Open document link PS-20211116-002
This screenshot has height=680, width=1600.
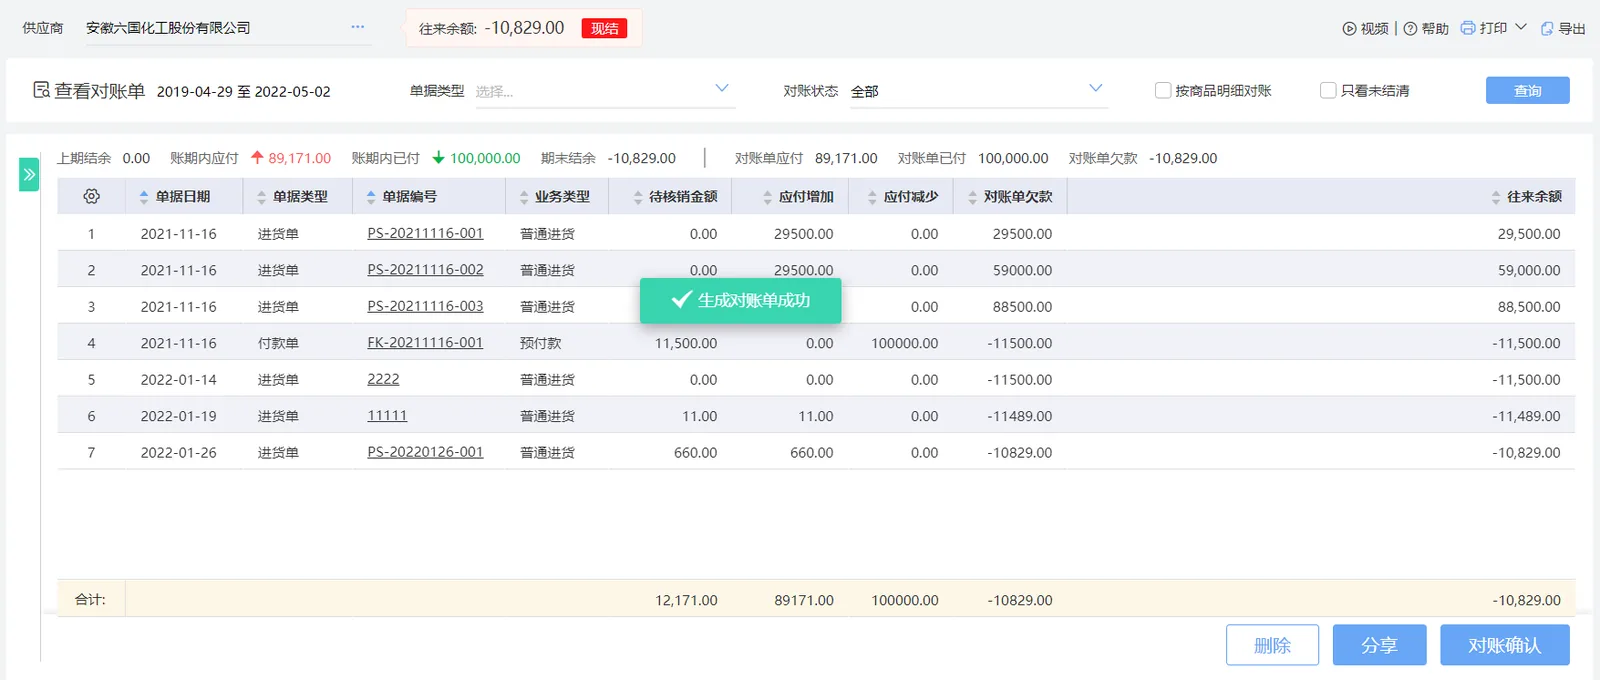[425, 270]
